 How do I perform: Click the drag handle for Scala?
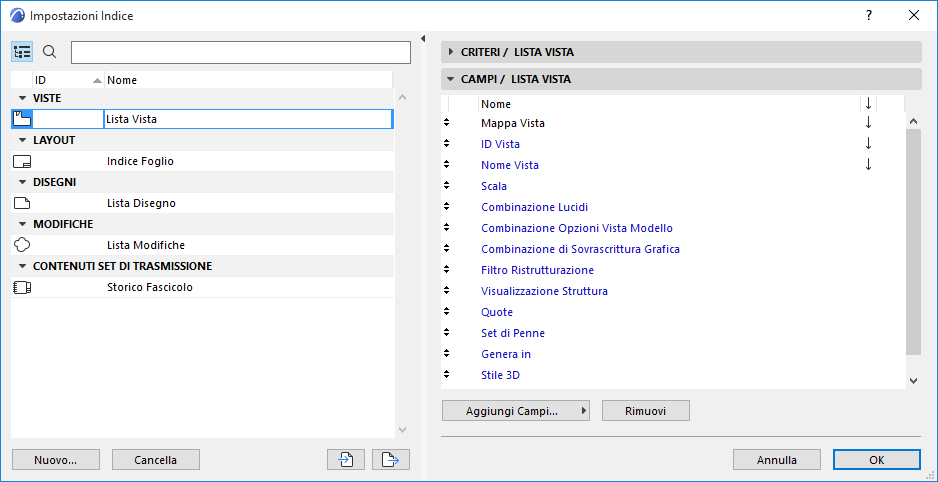pyautogui.click(x=446, y=186)
